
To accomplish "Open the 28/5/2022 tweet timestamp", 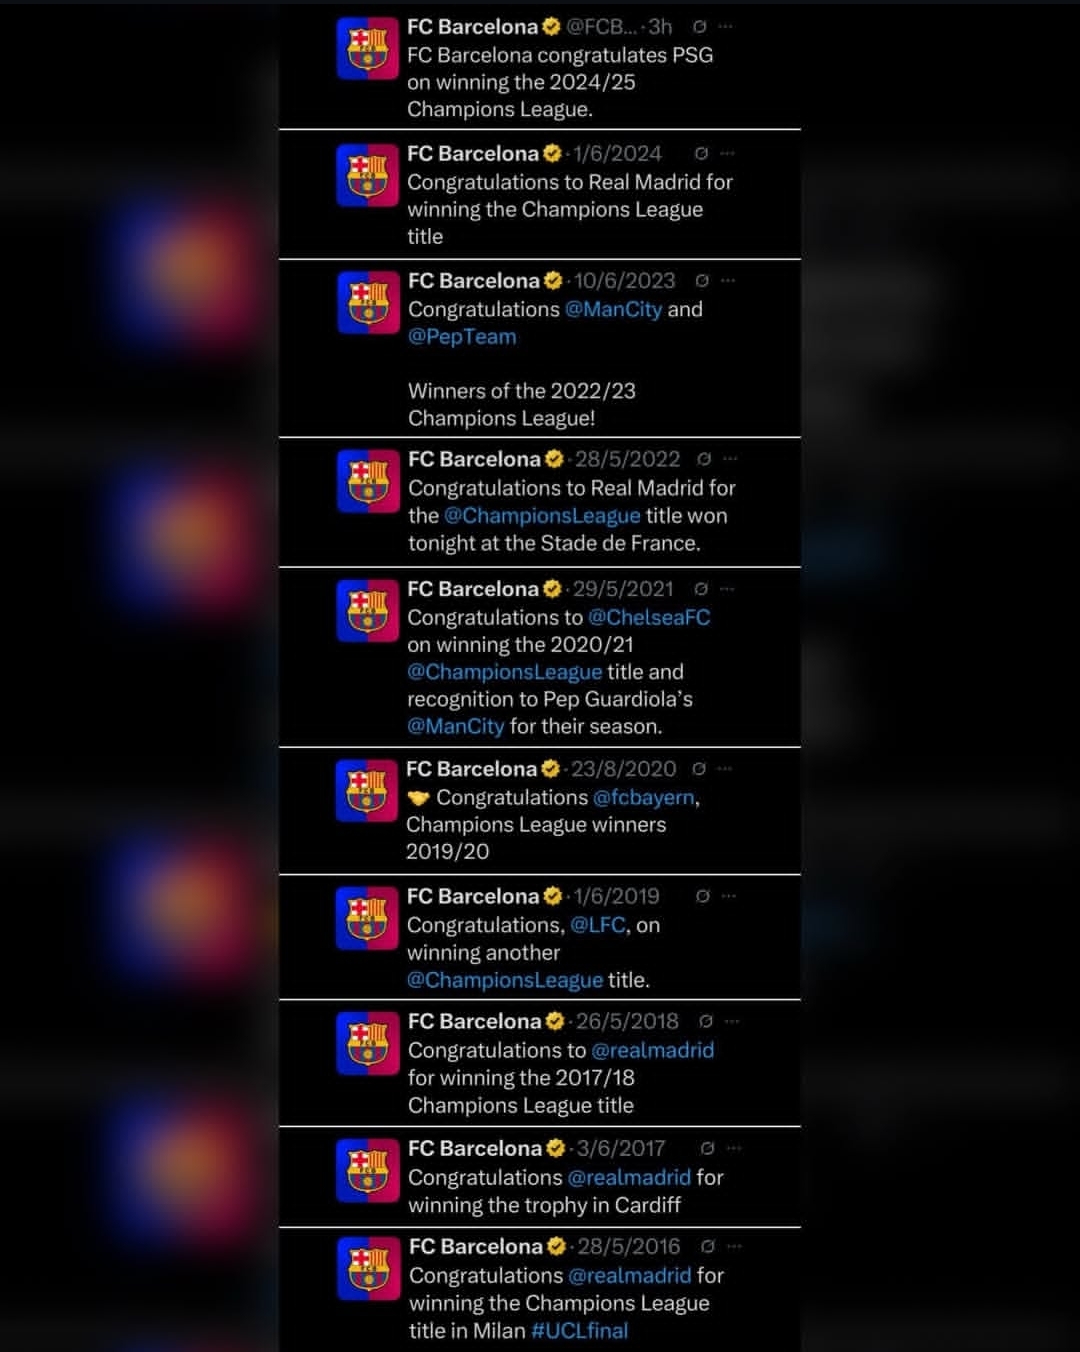I will (627, 459).
